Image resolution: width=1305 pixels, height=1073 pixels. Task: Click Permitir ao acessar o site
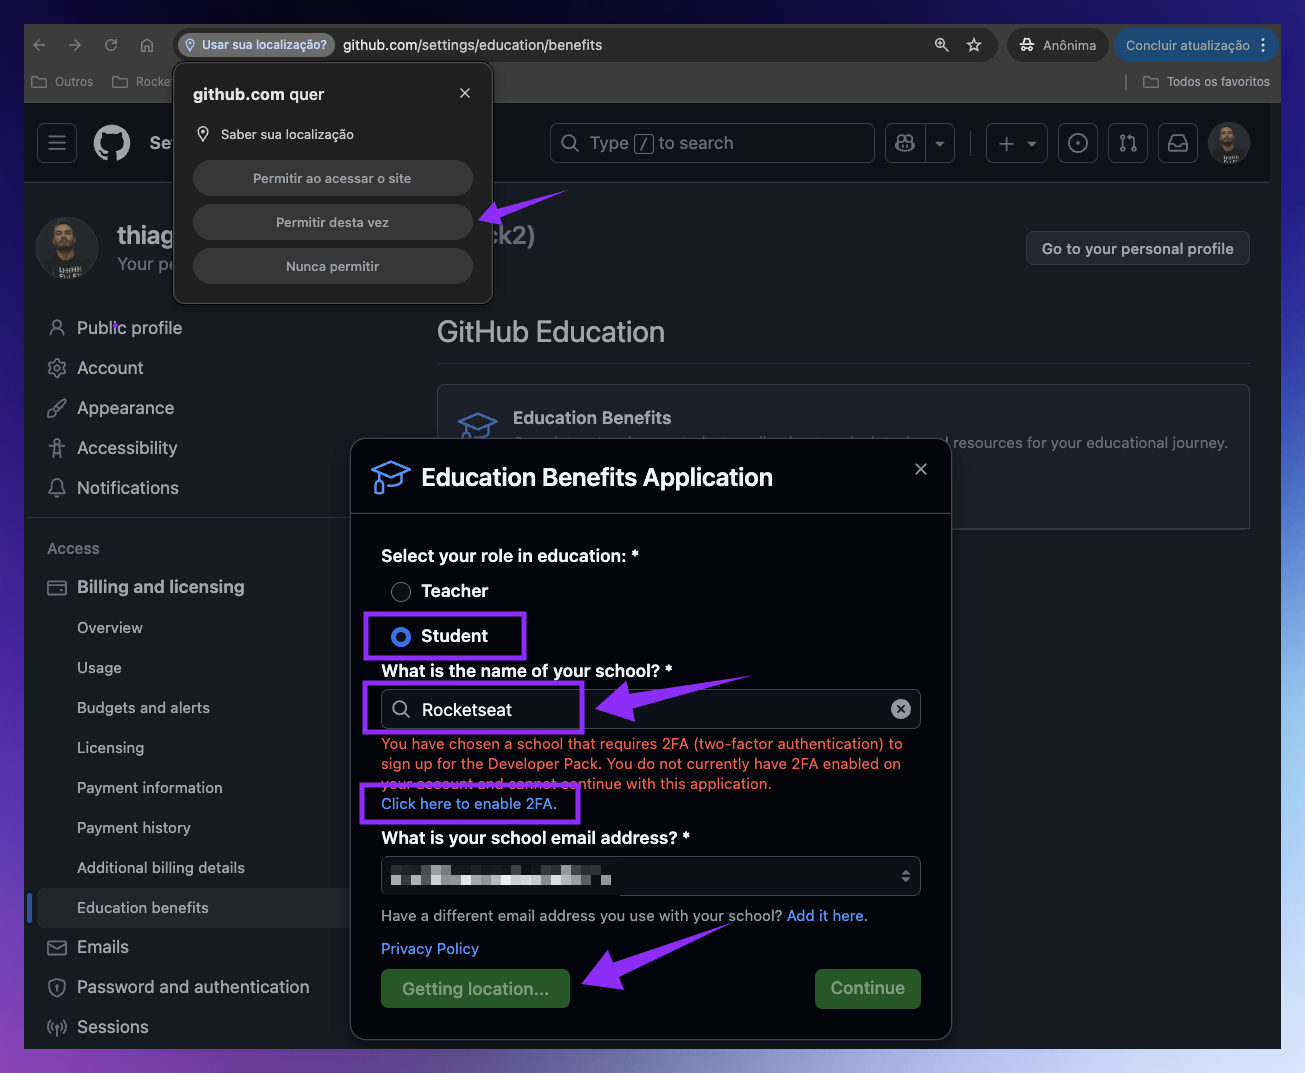[x=332, y=178]
